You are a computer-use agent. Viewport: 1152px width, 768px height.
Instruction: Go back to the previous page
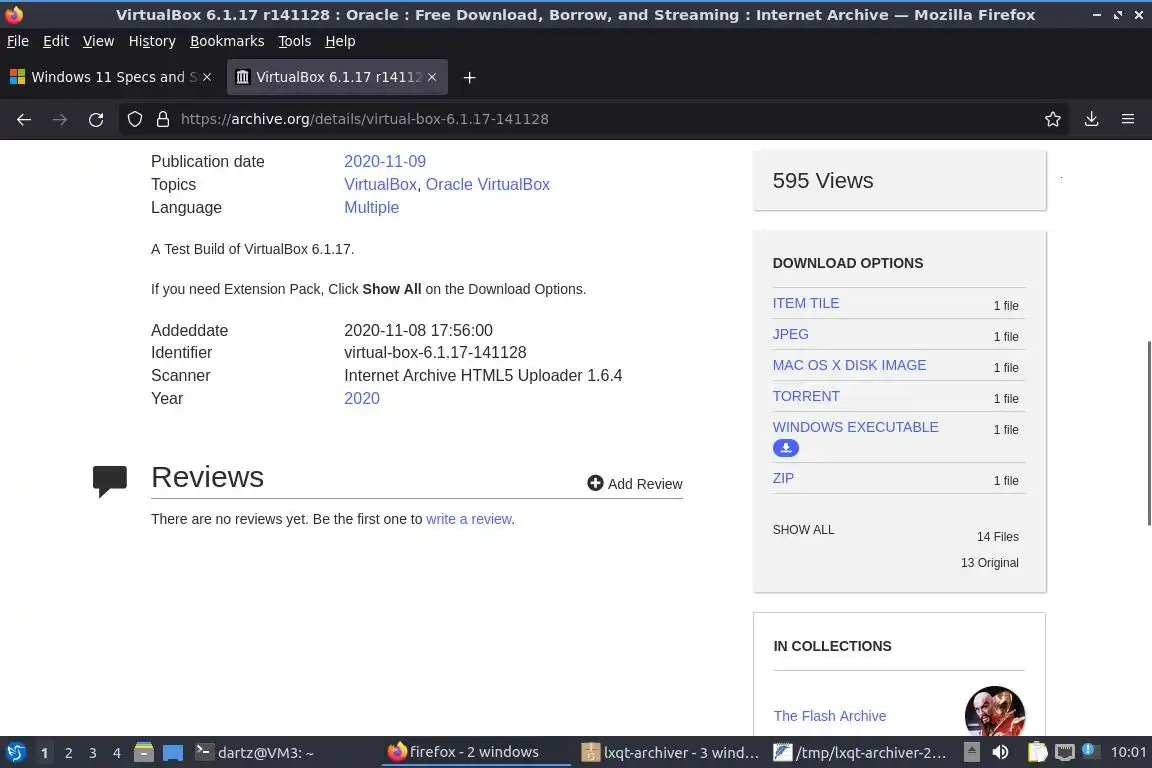(24, 119)
